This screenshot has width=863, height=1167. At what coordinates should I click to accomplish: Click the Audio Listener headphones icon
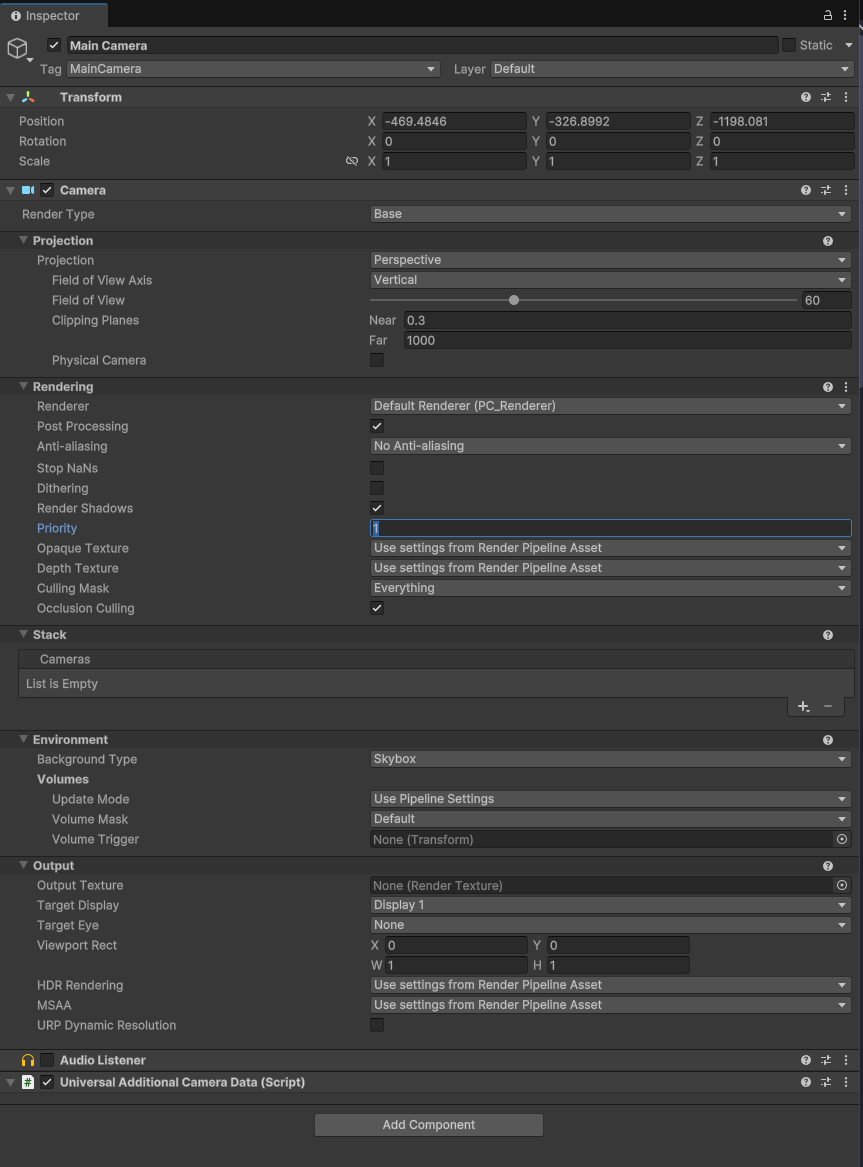(27, 1060)
